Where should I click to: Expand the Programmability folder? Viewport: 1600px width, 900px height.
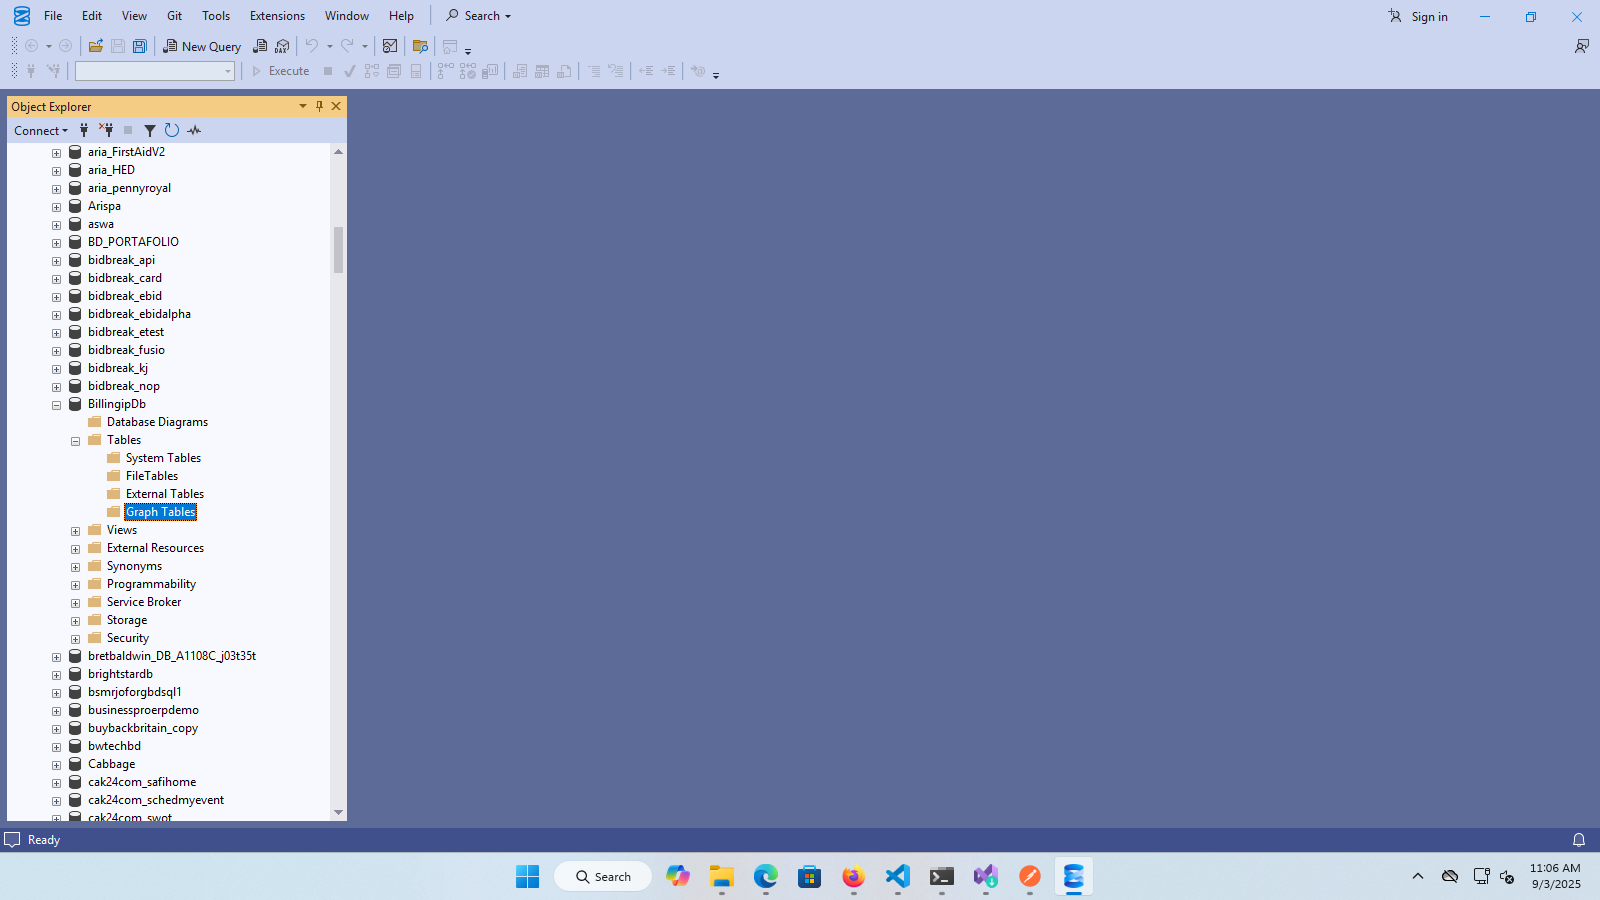click(x=76, y=585)
